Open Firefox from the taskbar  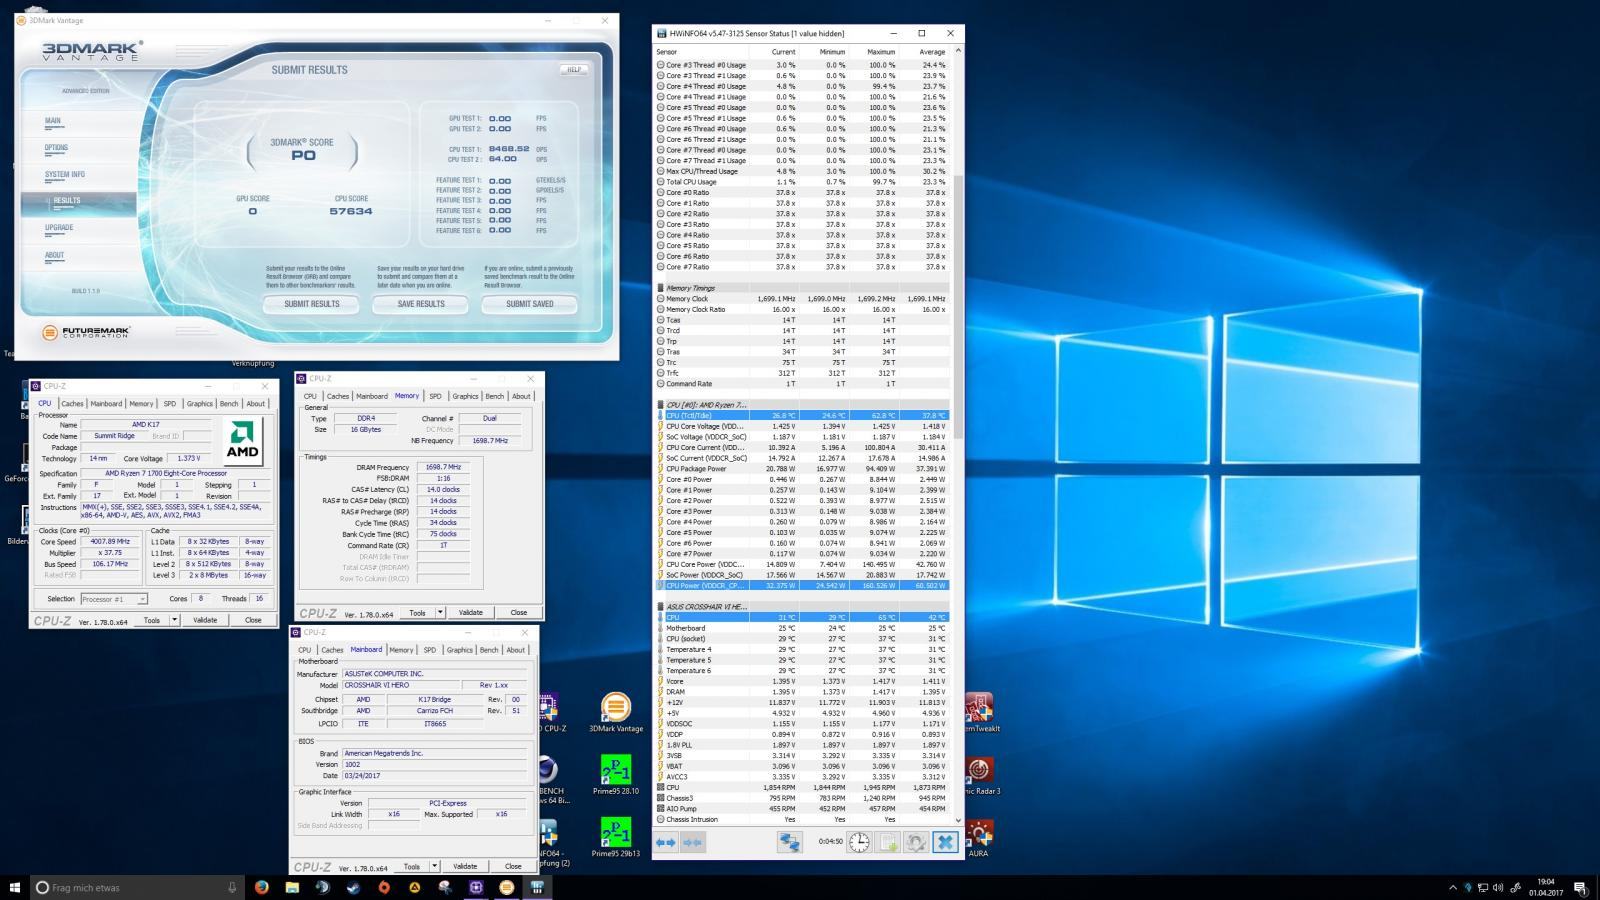click(261, 887)
